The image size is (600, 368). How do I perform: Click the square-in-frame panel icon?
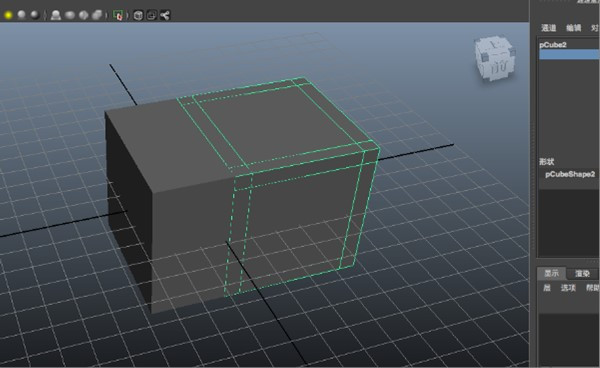(x=152, y=15)
